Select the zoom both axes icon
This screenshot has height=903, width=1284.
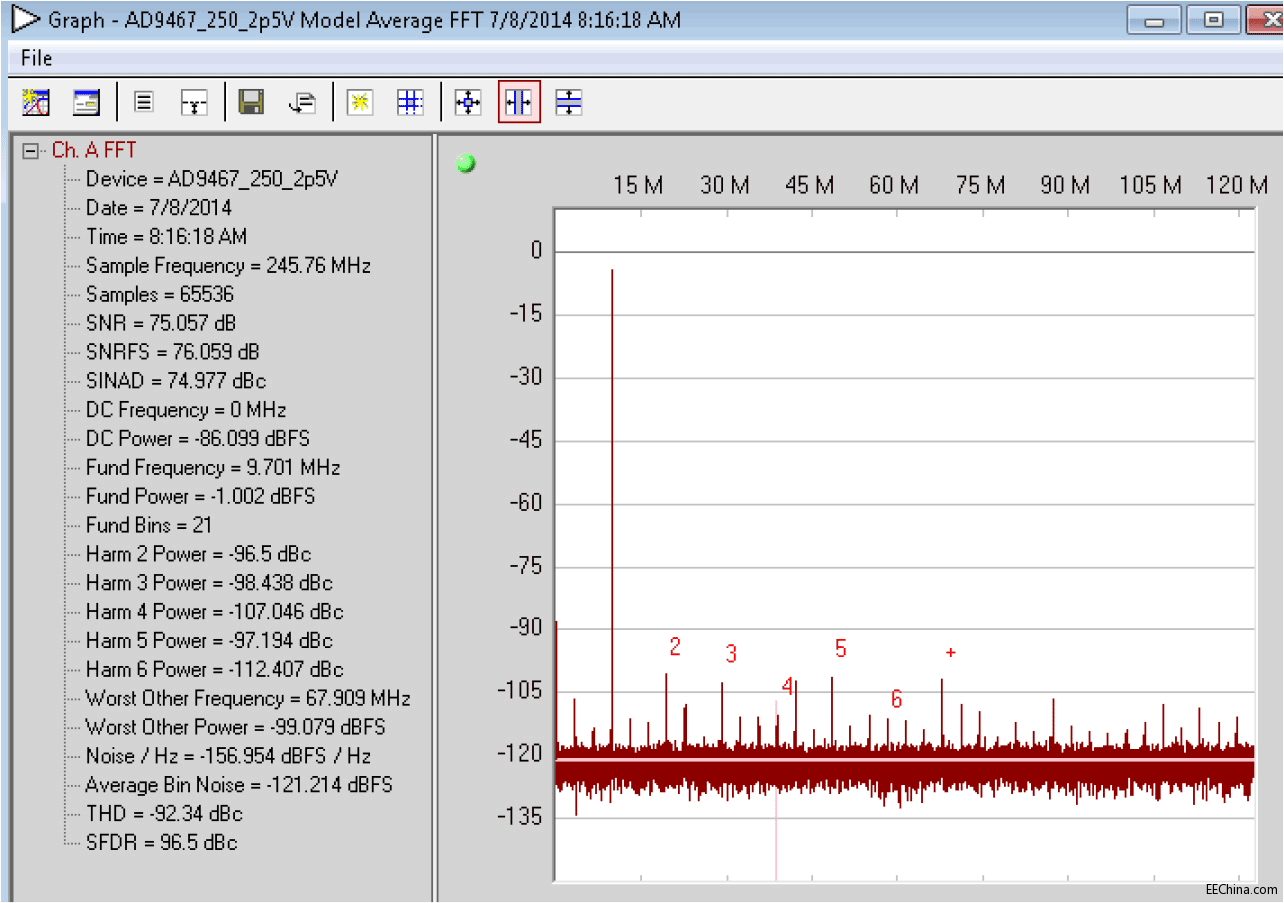[468, 102]
